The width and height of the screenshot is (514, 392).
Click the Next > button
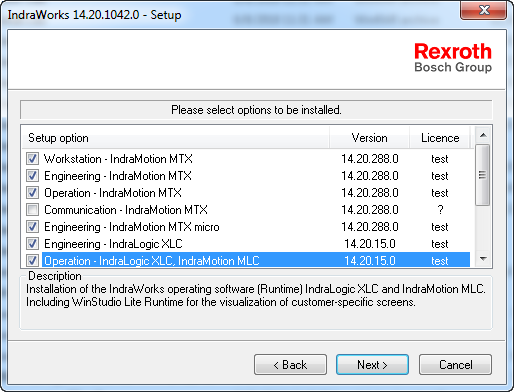click(372, 365)
